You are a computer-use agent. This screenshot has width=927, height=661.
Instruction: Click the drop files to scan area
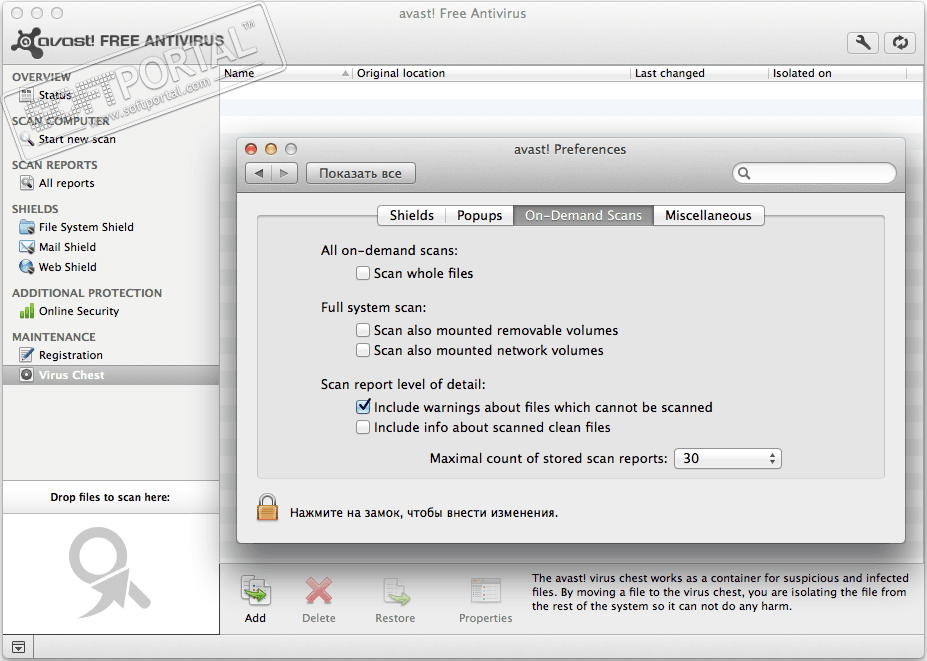(111, 573)
